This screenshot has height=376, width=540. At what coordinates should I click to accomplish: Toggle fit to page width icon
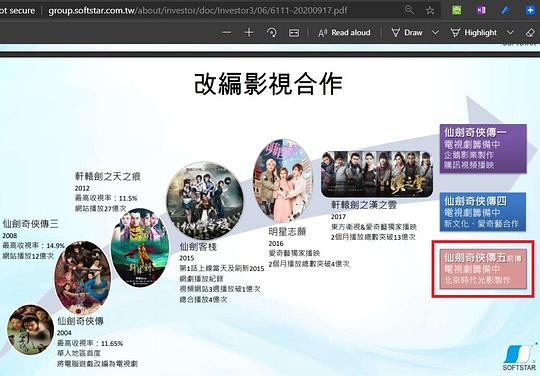(x=294, y=33)
